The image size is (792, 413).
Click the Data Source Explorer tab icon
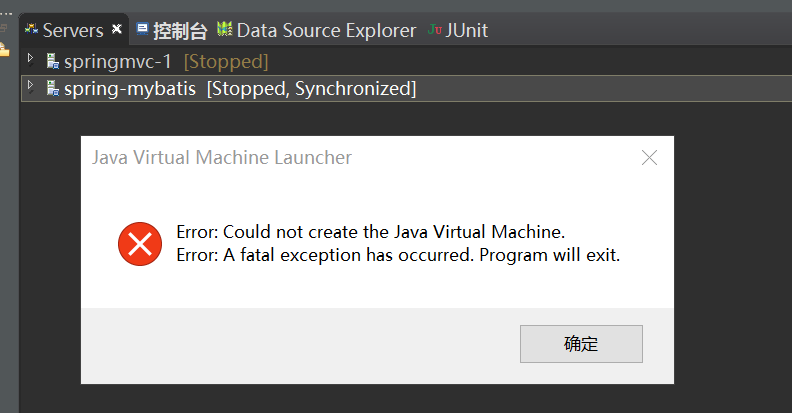pyautogui.click(x=225, y=29)
